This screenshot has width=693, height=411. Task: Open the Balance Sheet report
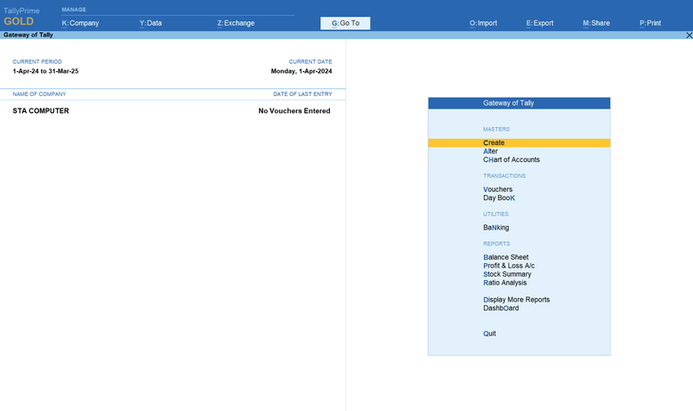click(x=506, y=257)
